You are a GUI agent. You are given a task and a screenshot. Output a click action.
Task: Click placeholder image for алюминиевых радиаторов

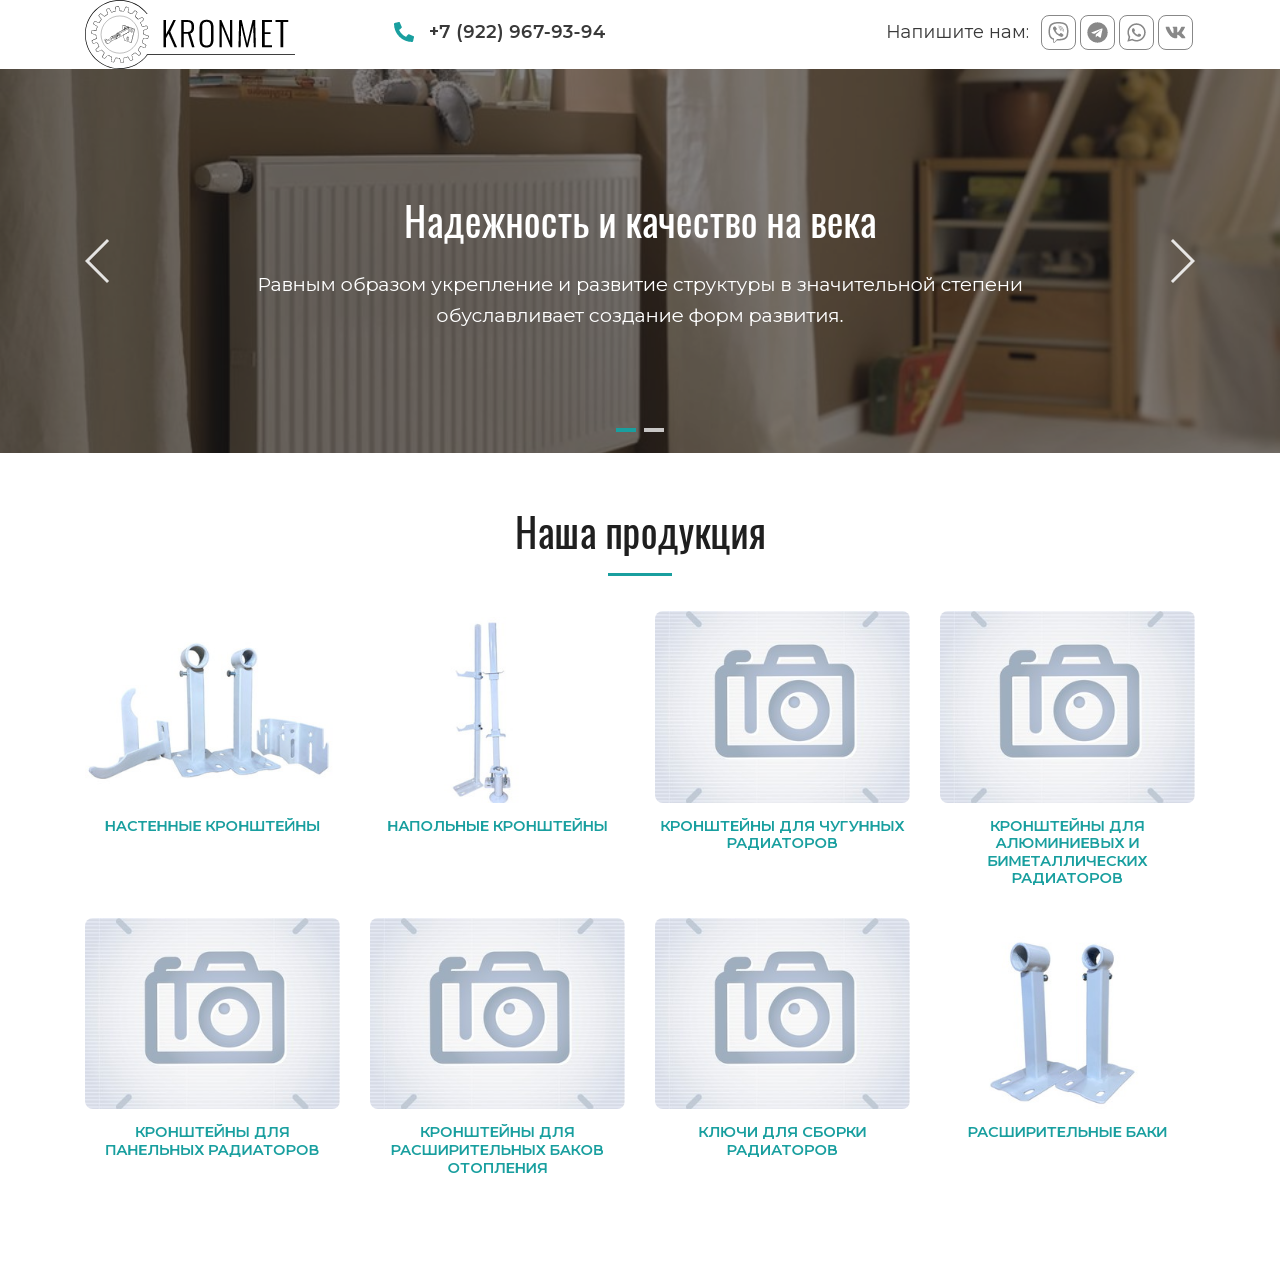[x=1067, y=707]
